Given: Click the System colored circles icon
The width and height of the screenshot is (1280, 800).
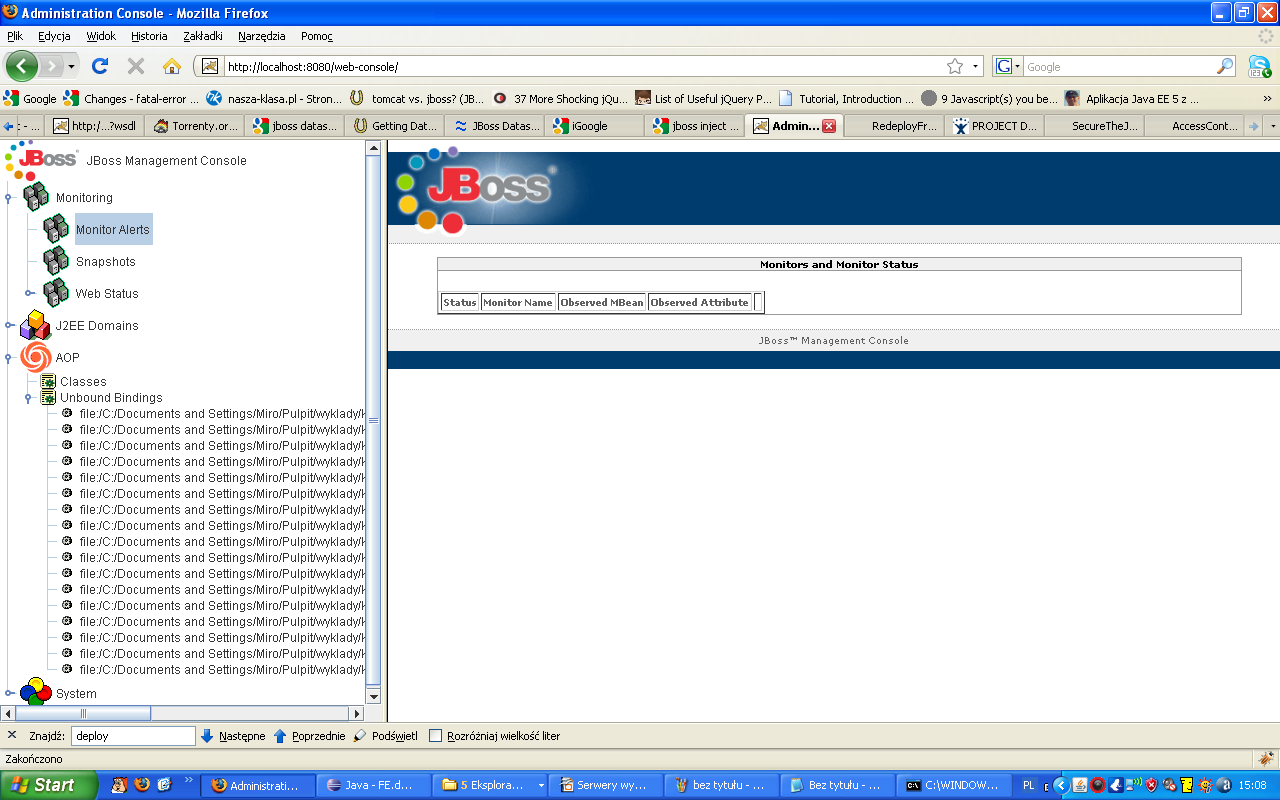Looking at the screenshot, I should tap(36, 692).
